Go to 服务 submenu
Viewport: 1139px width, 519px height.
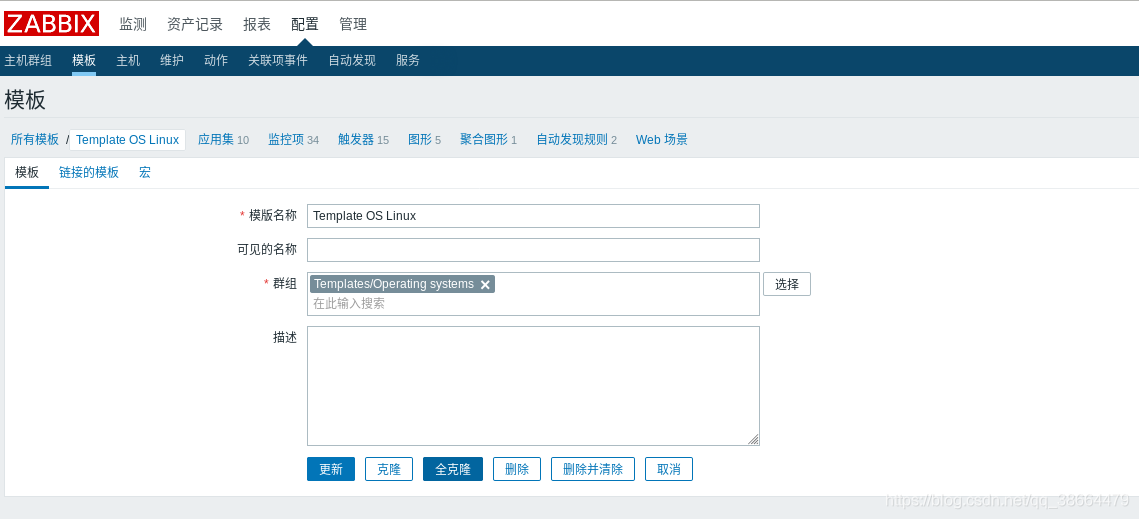[x=408, y=60]
